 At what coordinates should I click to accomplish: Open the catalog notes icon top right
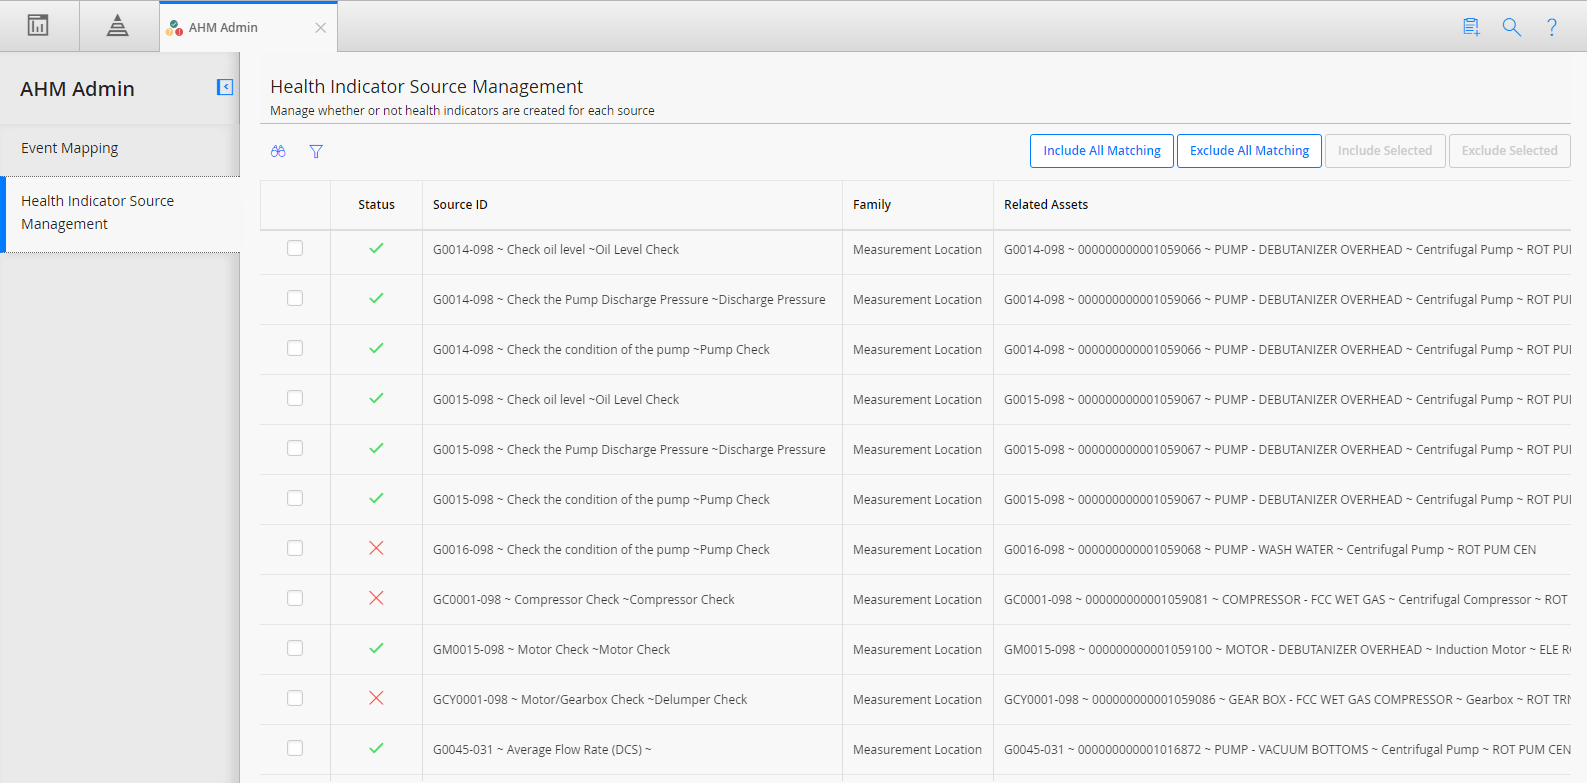pyautogui.click(x=1471, y=27)
